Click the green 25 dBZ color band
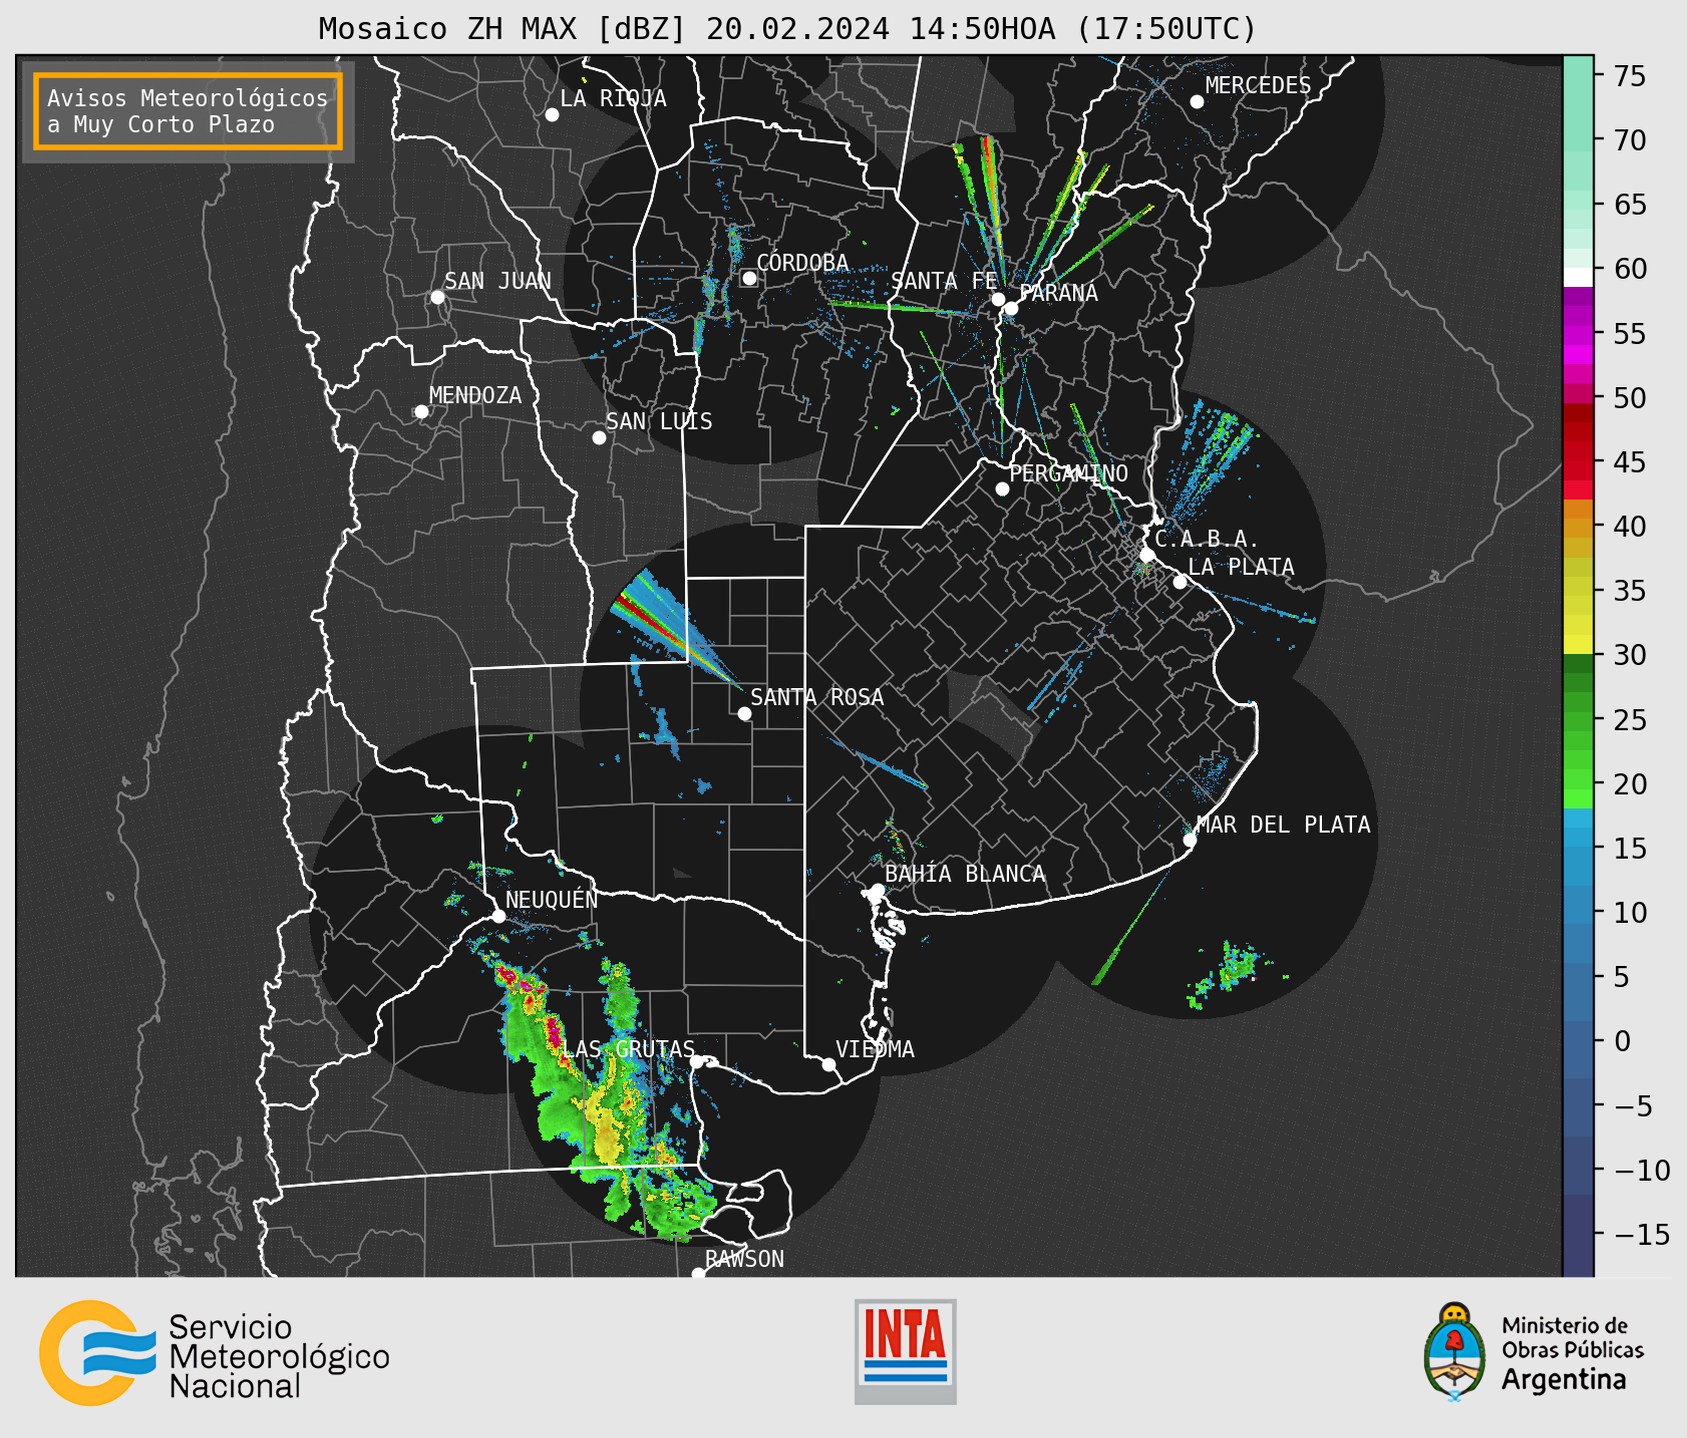 [x=1578, y=720]
